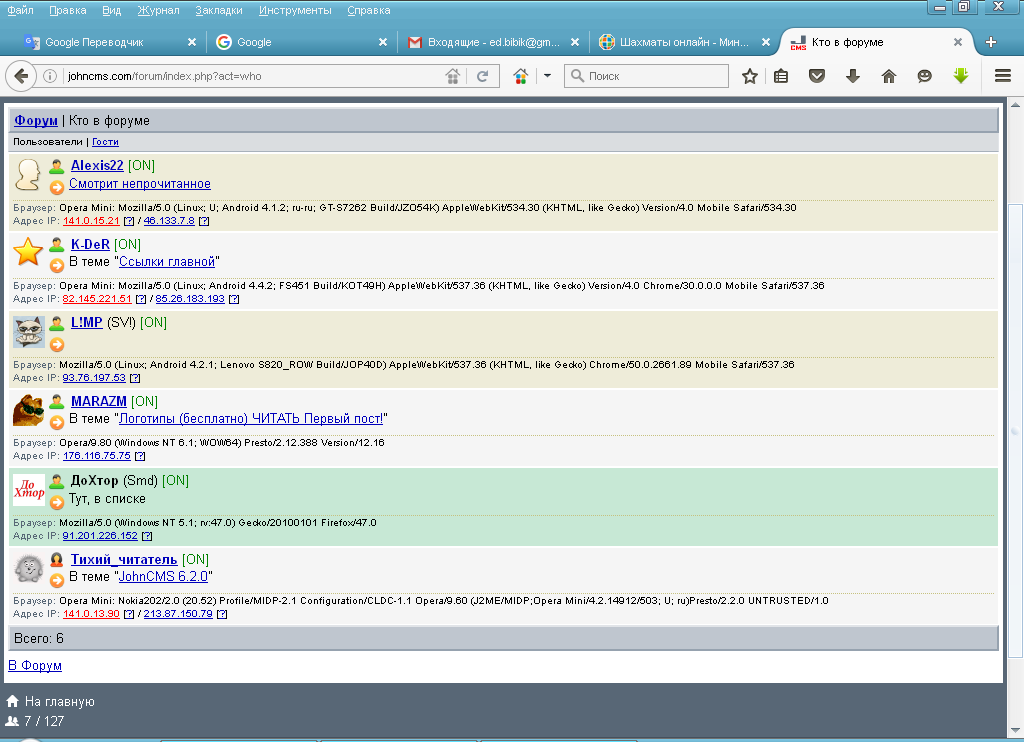Open the Инструменты menu
1024x742 pixels.
point(295,10)
